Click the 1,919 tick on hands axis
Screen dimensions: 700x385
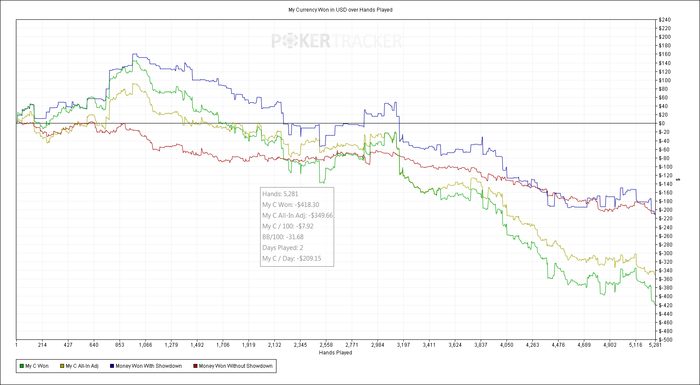point(249,345)
